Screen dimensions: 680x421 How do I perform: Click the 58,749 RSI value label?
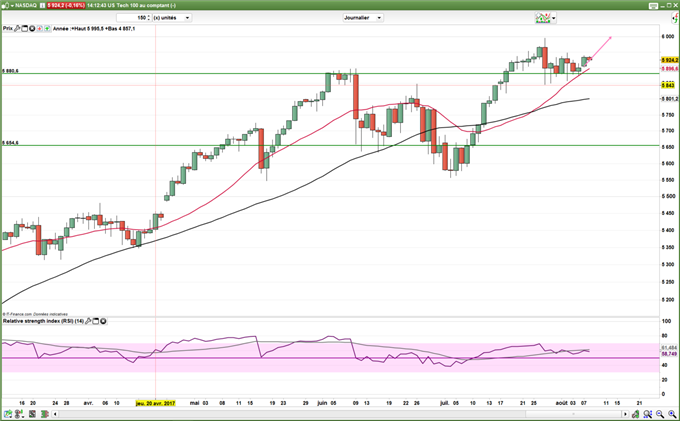tap(669, 354)
